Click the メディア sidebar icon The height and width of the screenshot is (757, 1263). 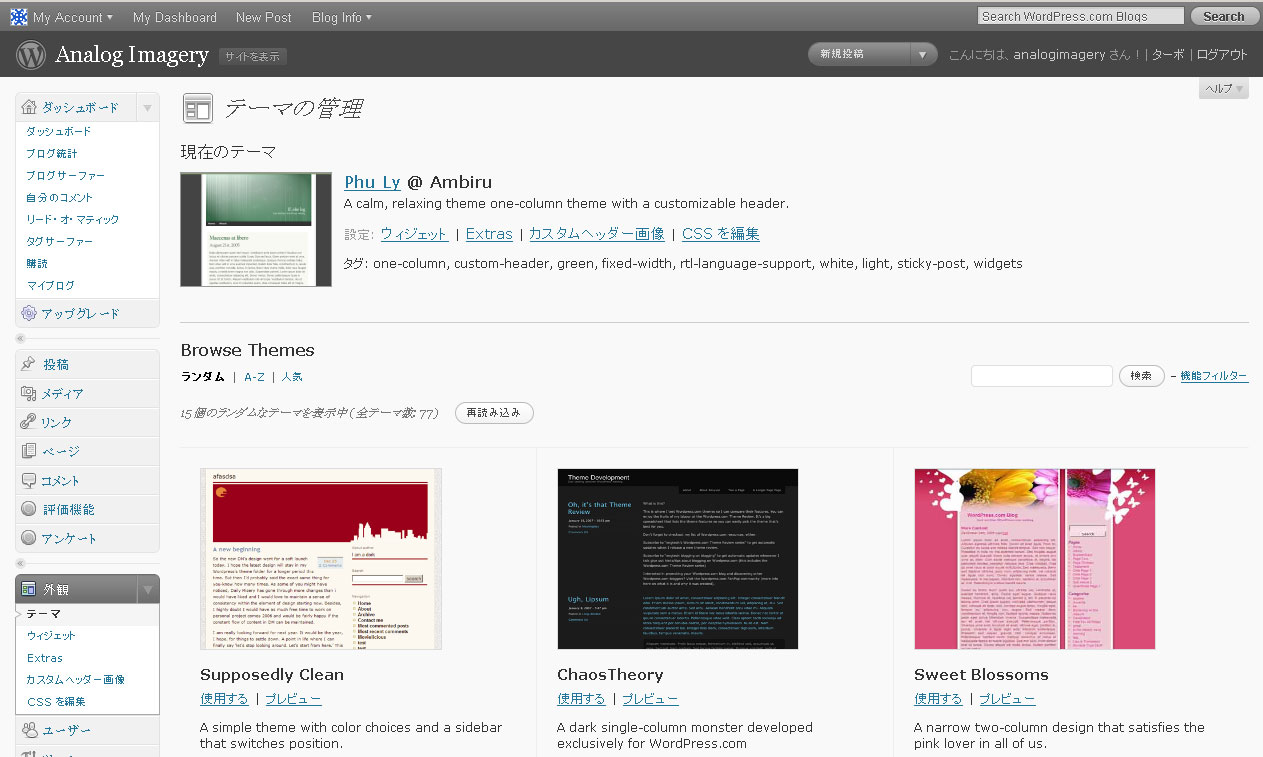click(x=29, y=393)
